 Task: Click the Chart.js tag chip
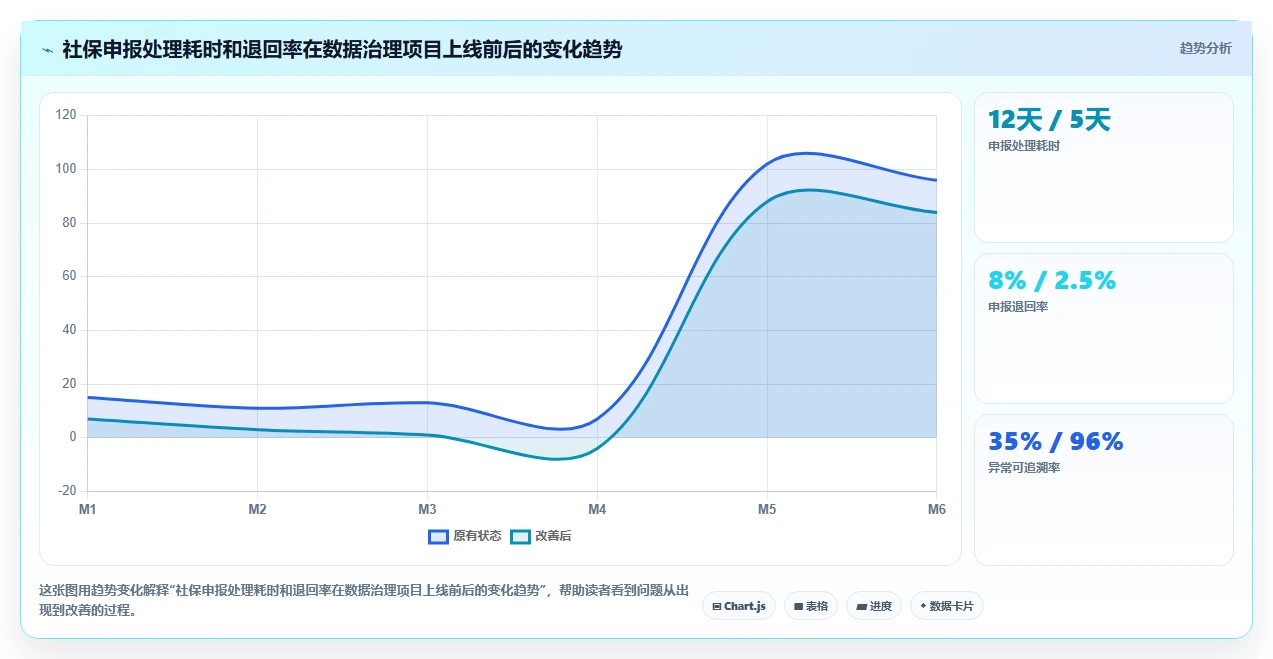[x=739, y=606]
